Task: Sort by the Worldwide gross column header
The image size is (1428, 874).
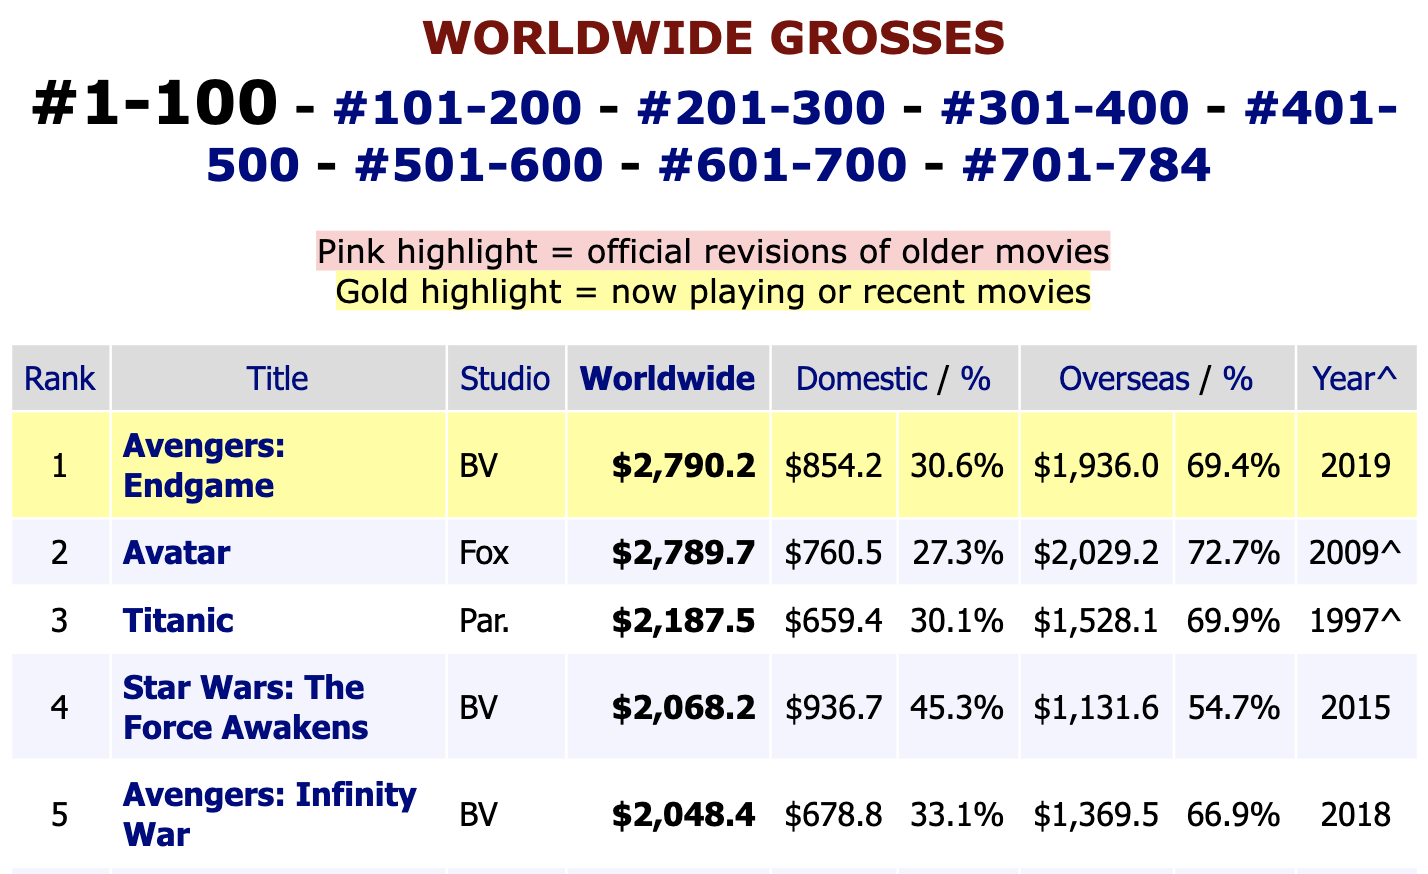Action: click(667, 379)
